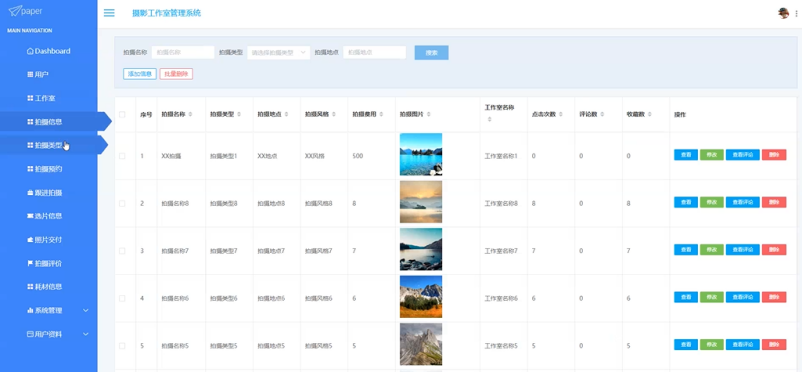Screen dimensions: 803x372
Task: Click the icon beside 跟进拍摄
Action: (30, 193)
